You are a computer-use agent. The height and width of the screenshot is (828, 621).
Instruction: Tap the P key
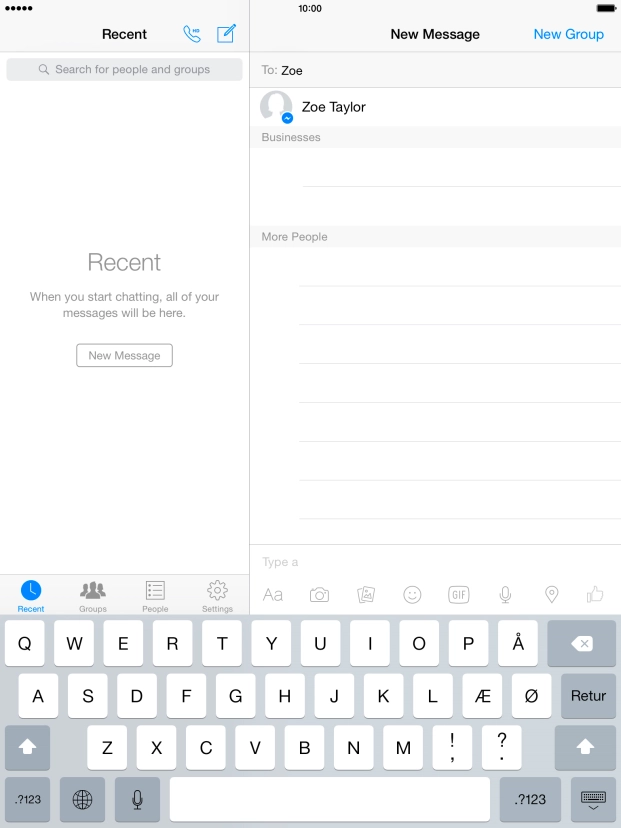(468, 643)
